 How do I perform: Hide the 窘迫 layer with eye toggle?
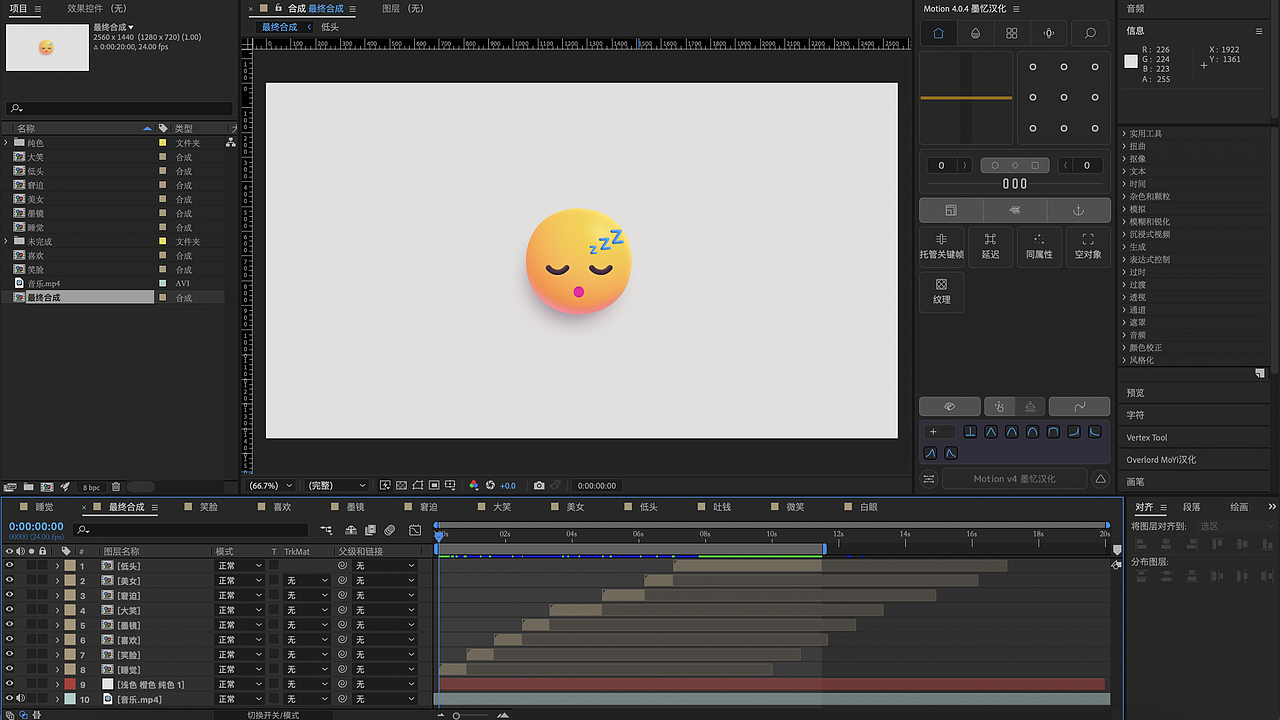coord(9,596)
